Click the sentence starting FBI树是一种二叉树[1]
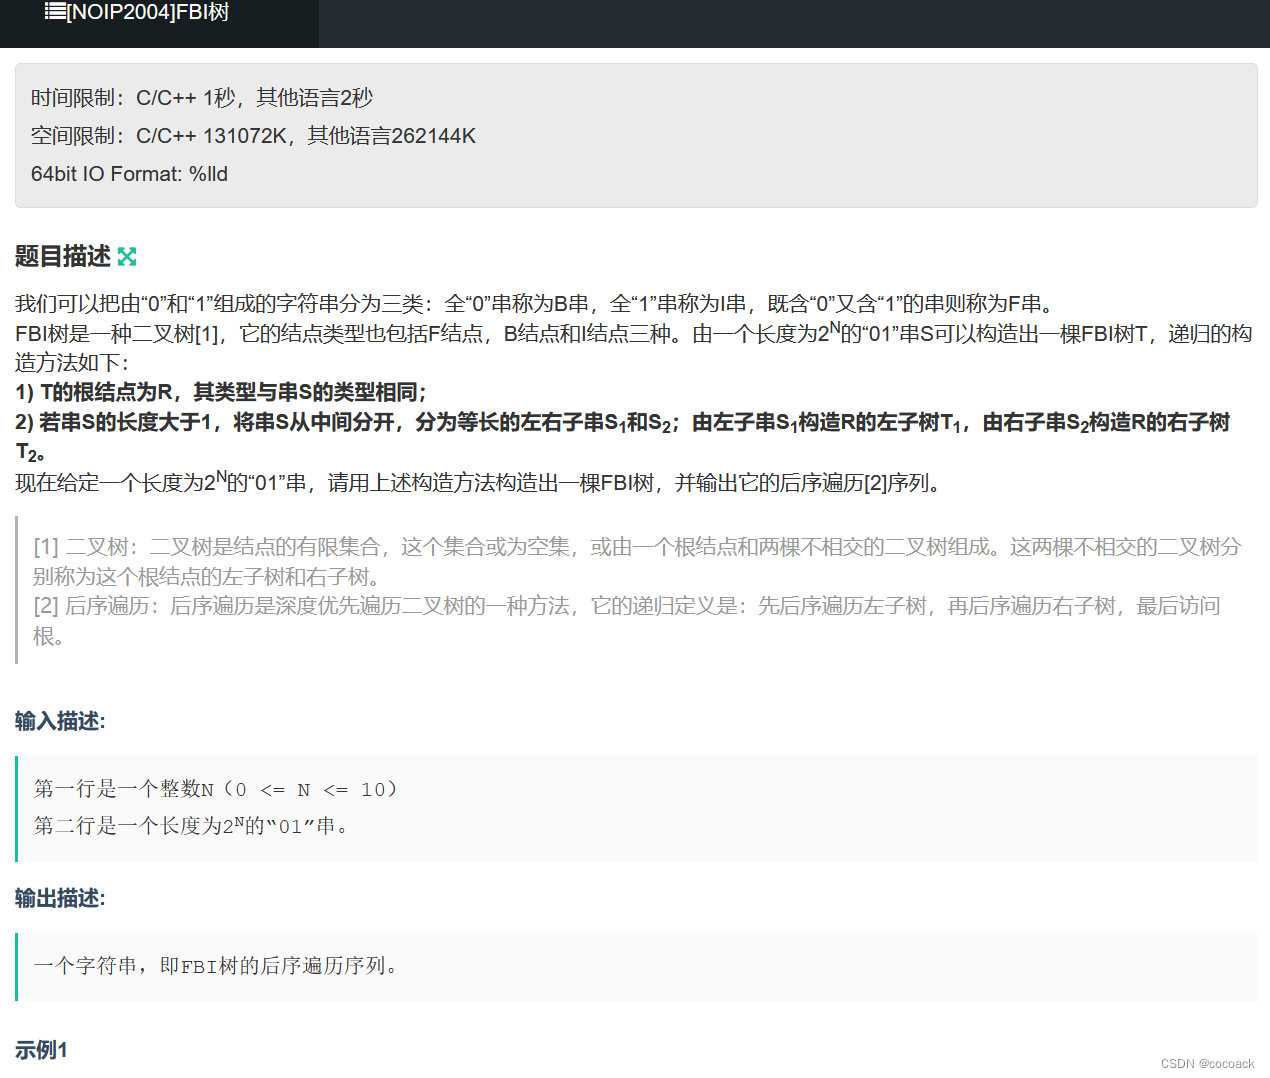The width and height of the screenshot is (1270, 1078). 634,348
